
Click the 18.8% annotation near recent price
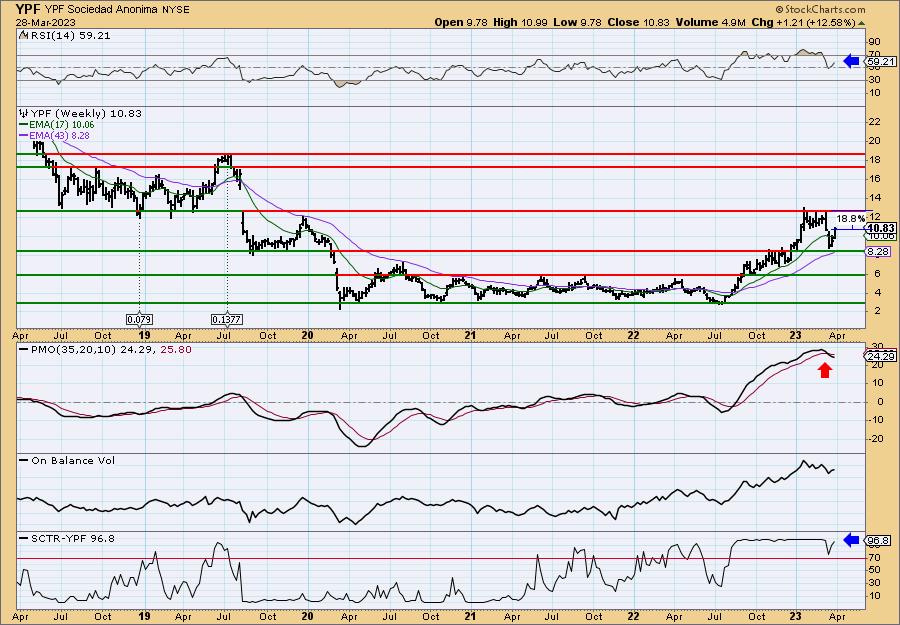pos(851,219)
